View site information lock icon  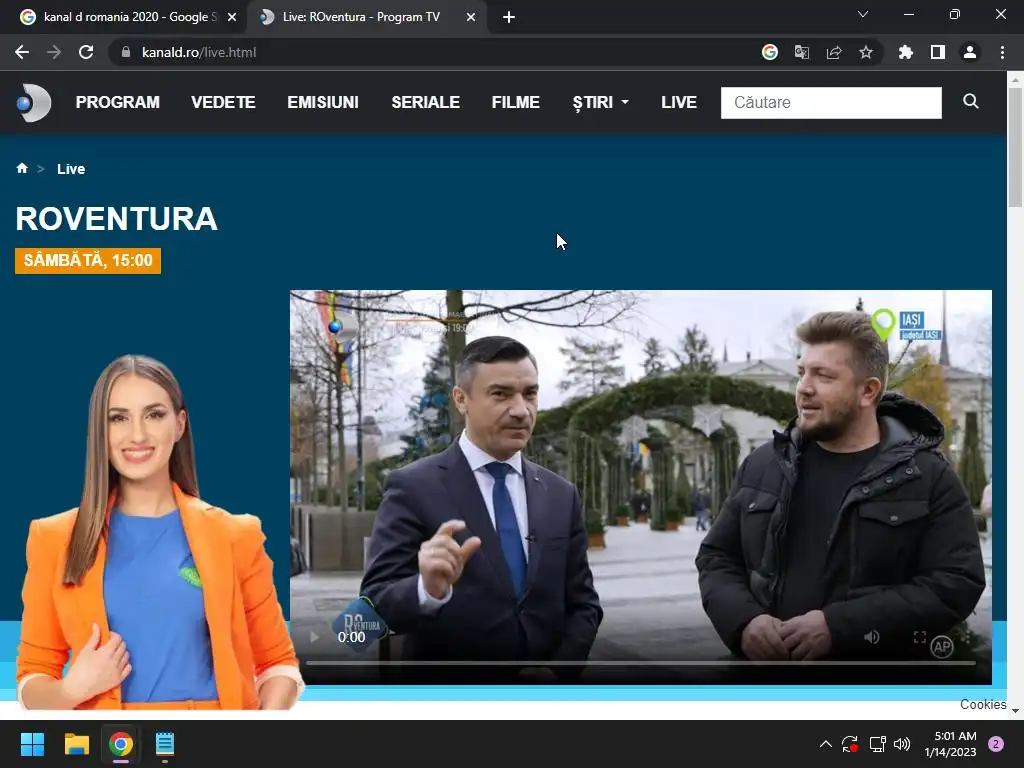[126, 52]
